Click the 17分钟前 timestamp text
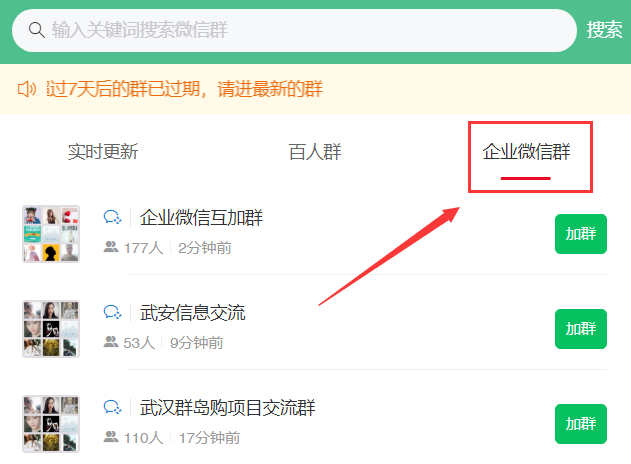 coord(209,438)
